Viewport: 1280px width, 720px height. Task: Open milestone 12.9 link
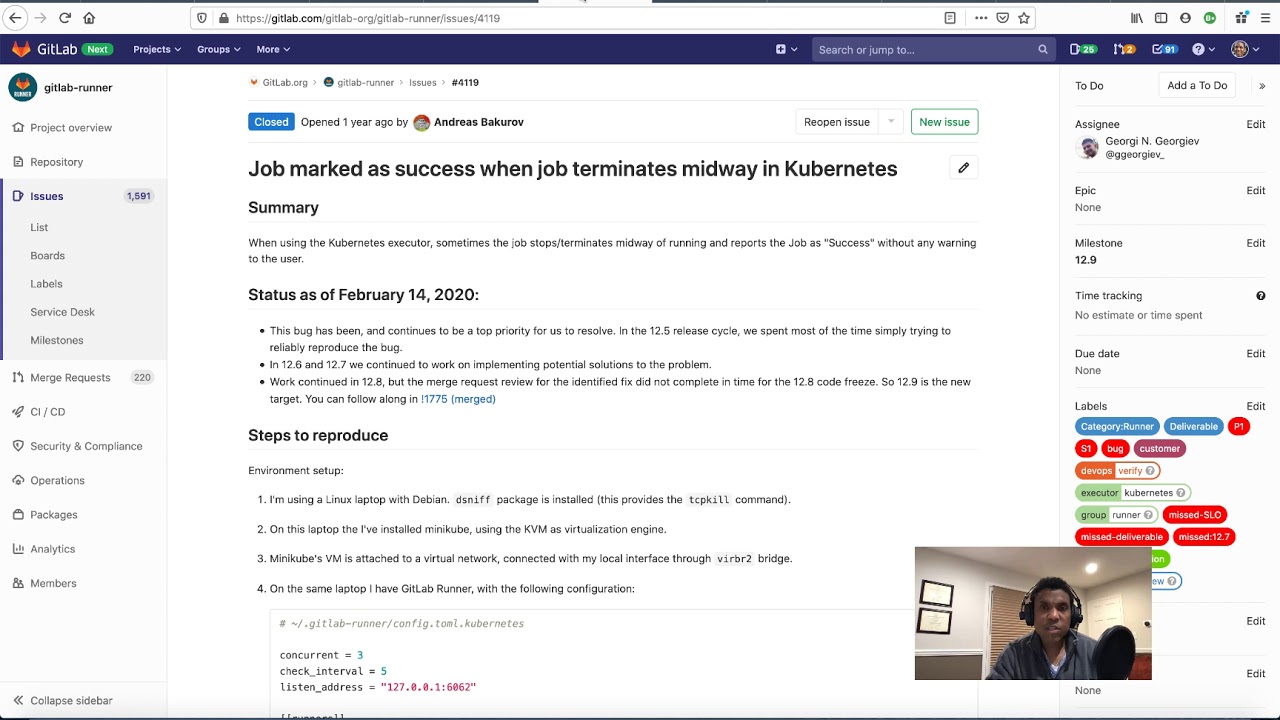coord(1085,260)
